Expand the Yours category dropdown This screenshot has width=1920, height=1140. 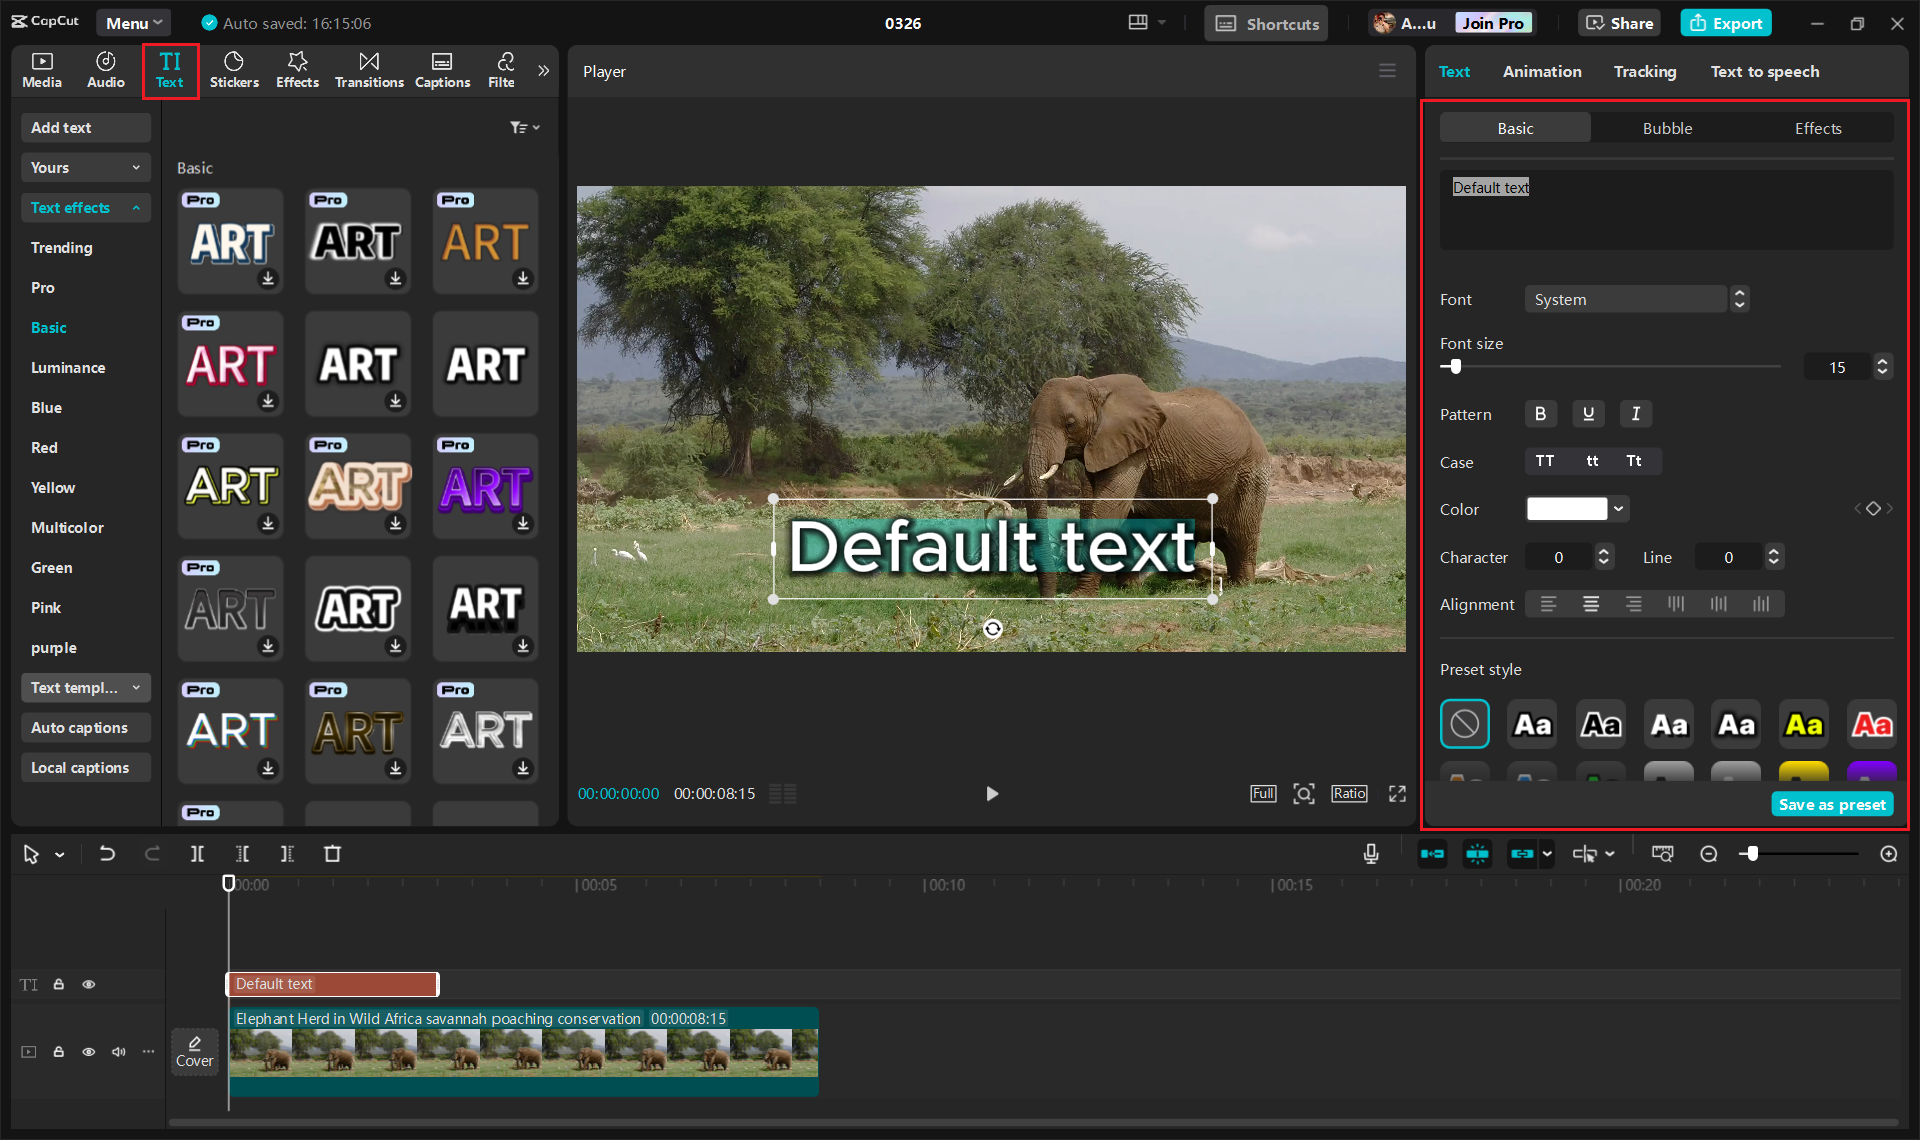click(x=85, y=167)
